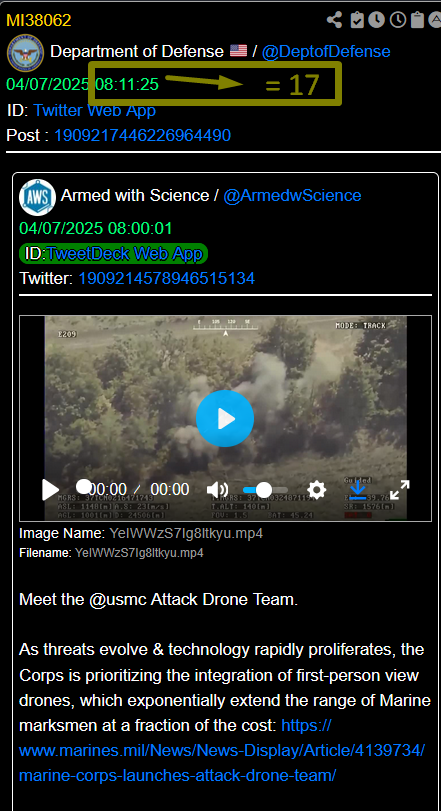Screen dimensions: 441x811
Task: Click the small play control at bottom left
Action: click(50, 490)
